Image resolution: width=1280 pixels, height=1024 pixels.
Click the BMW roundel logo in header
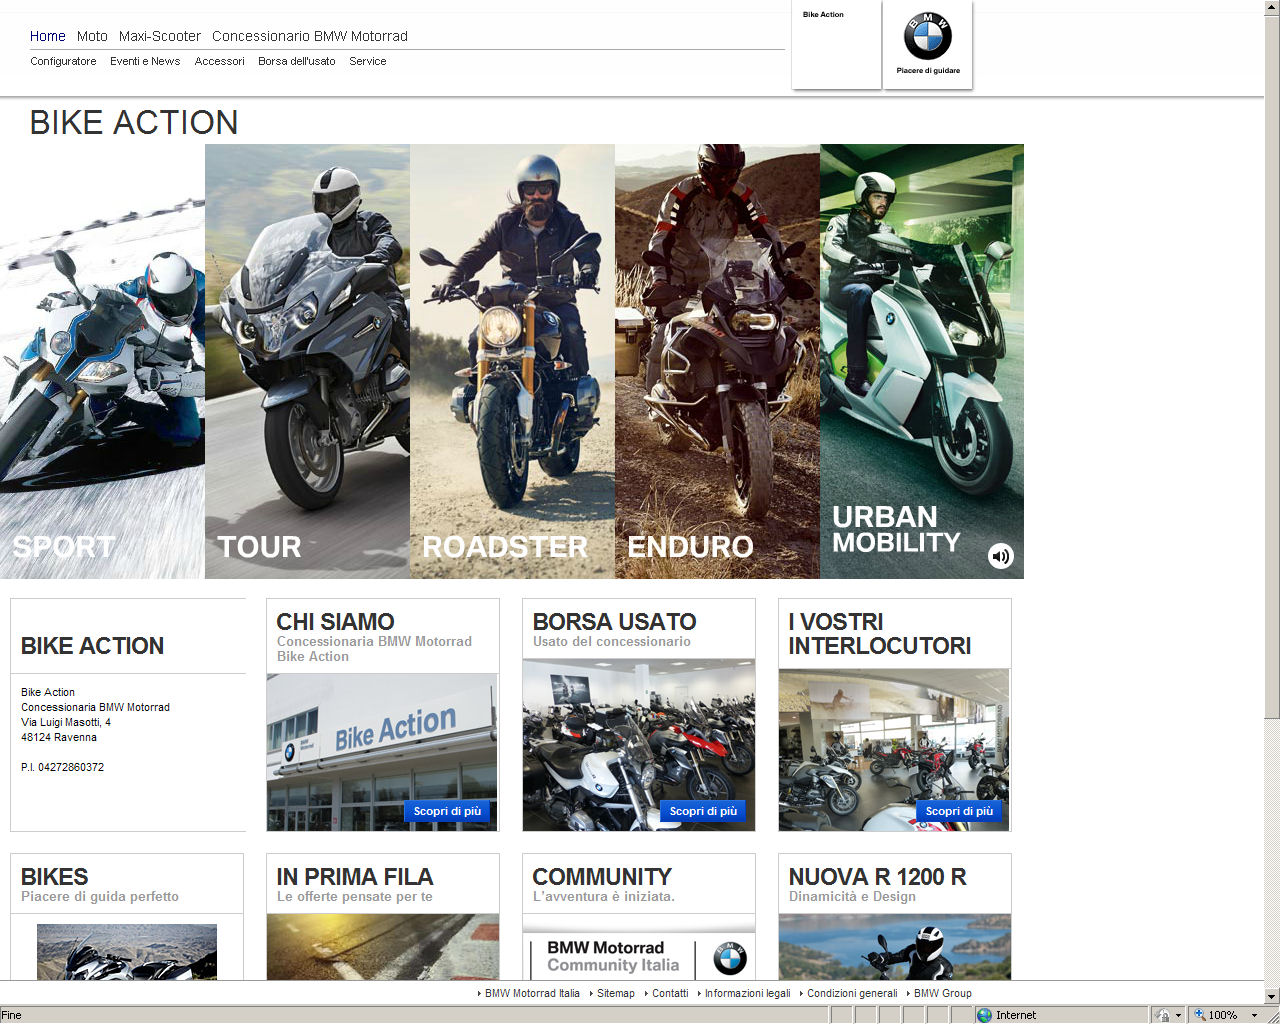coord(928,36)
